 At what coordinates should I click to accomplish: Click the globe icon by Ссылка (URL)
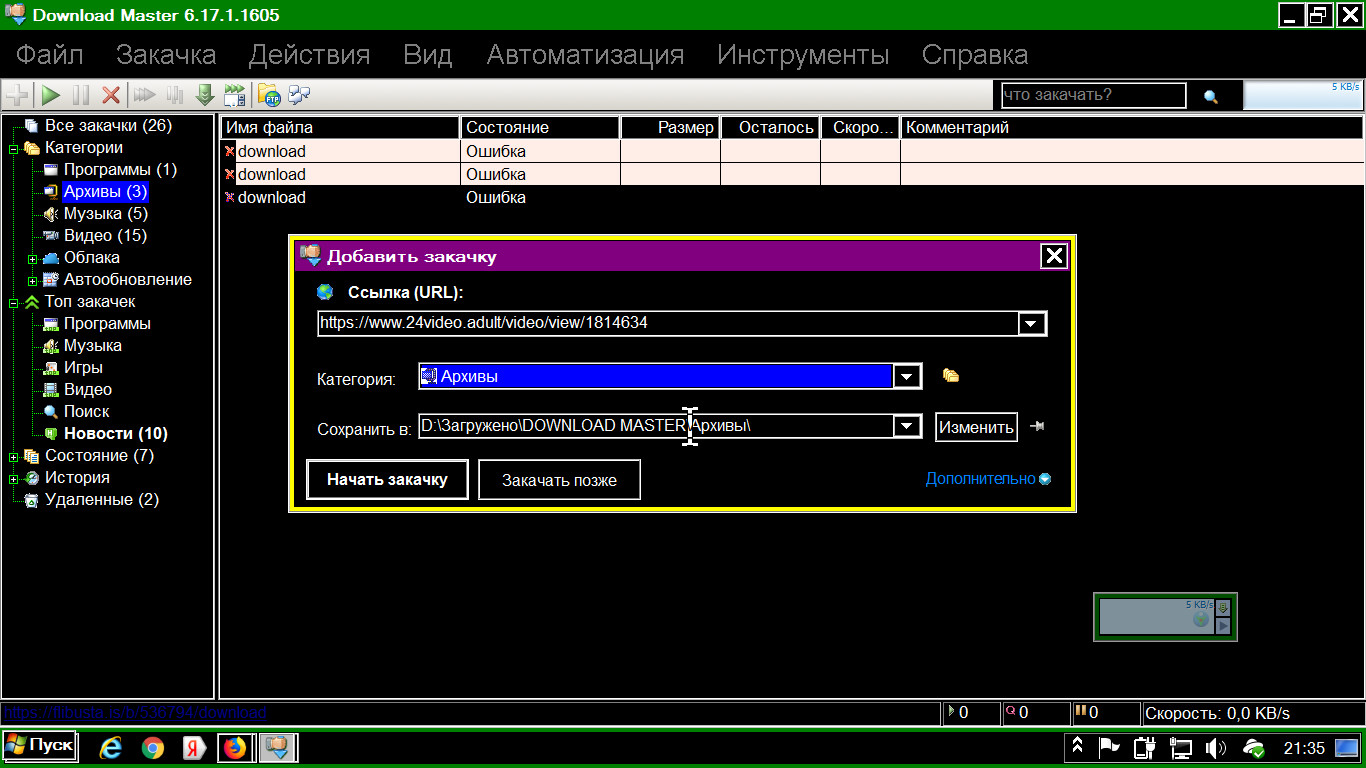click(325, 292)
